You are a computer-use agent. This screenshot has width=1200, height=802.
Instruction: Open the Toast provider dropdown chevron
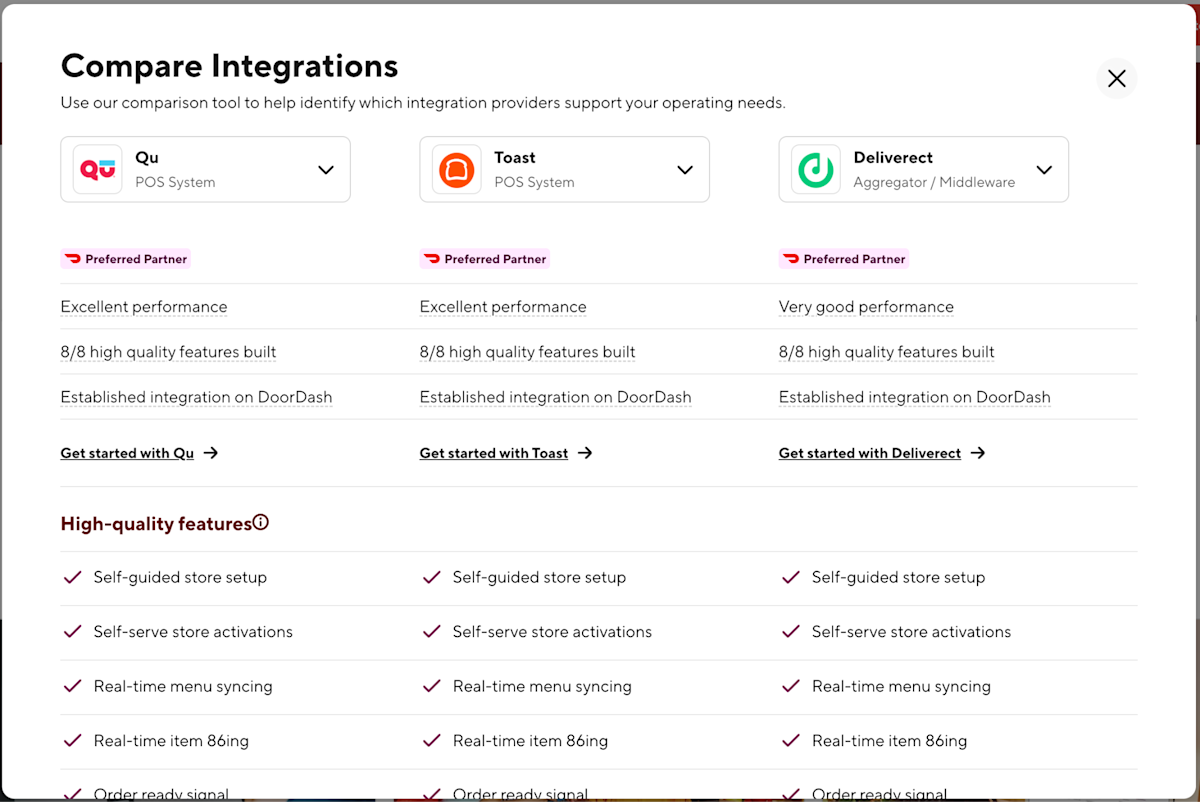(x=685, y=170)
